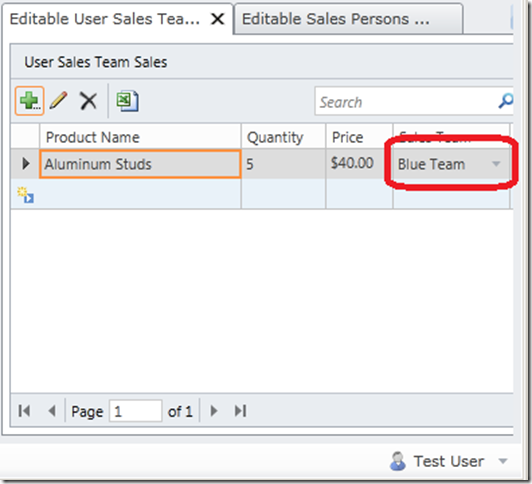Click the green plus Add new record icon
This screenshot has height=484, width=532.
click(30, 101)
